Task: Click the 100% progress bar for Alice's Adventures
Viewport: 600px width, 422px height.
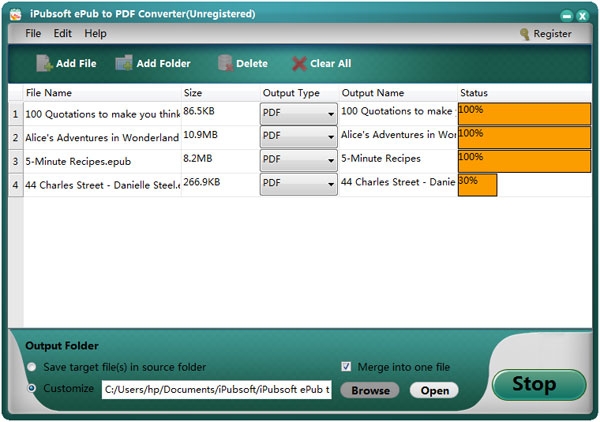Action: tap(524, 137)
